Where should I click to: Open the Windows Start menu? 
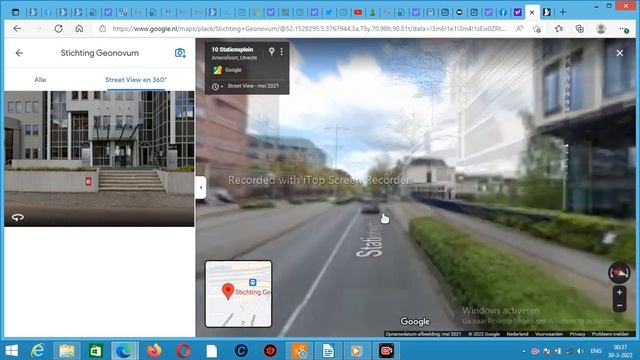(x=12, y=351)
